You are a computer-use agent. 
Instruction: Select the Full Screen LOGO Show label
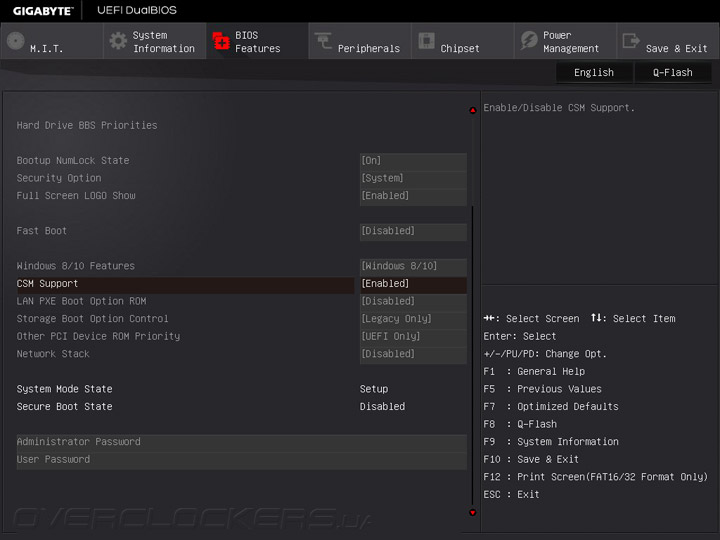coord(76,196)
